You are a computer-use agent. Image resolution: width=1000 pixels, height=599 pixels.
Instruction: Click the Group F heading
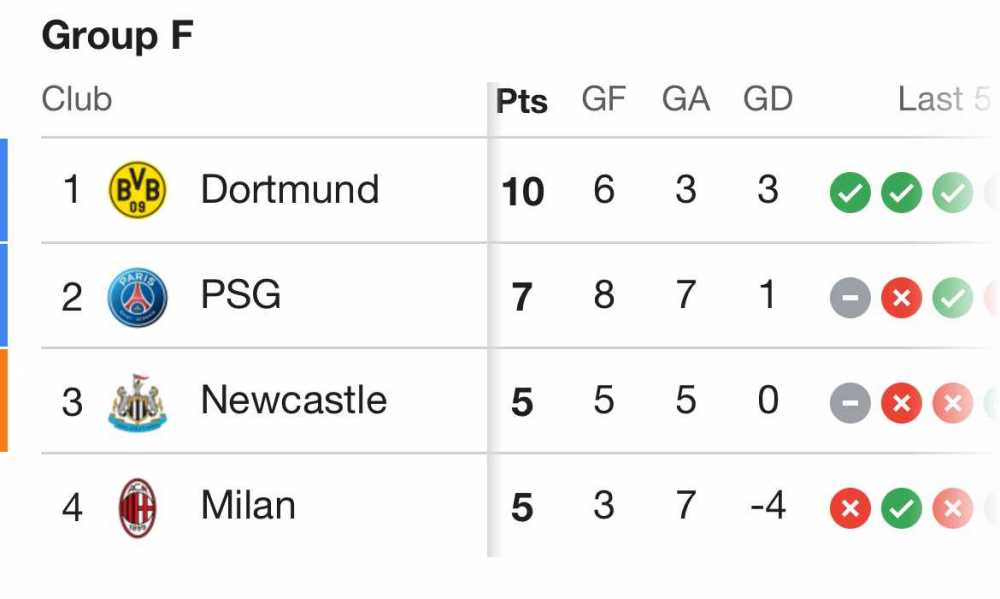(x=118, y=37)
